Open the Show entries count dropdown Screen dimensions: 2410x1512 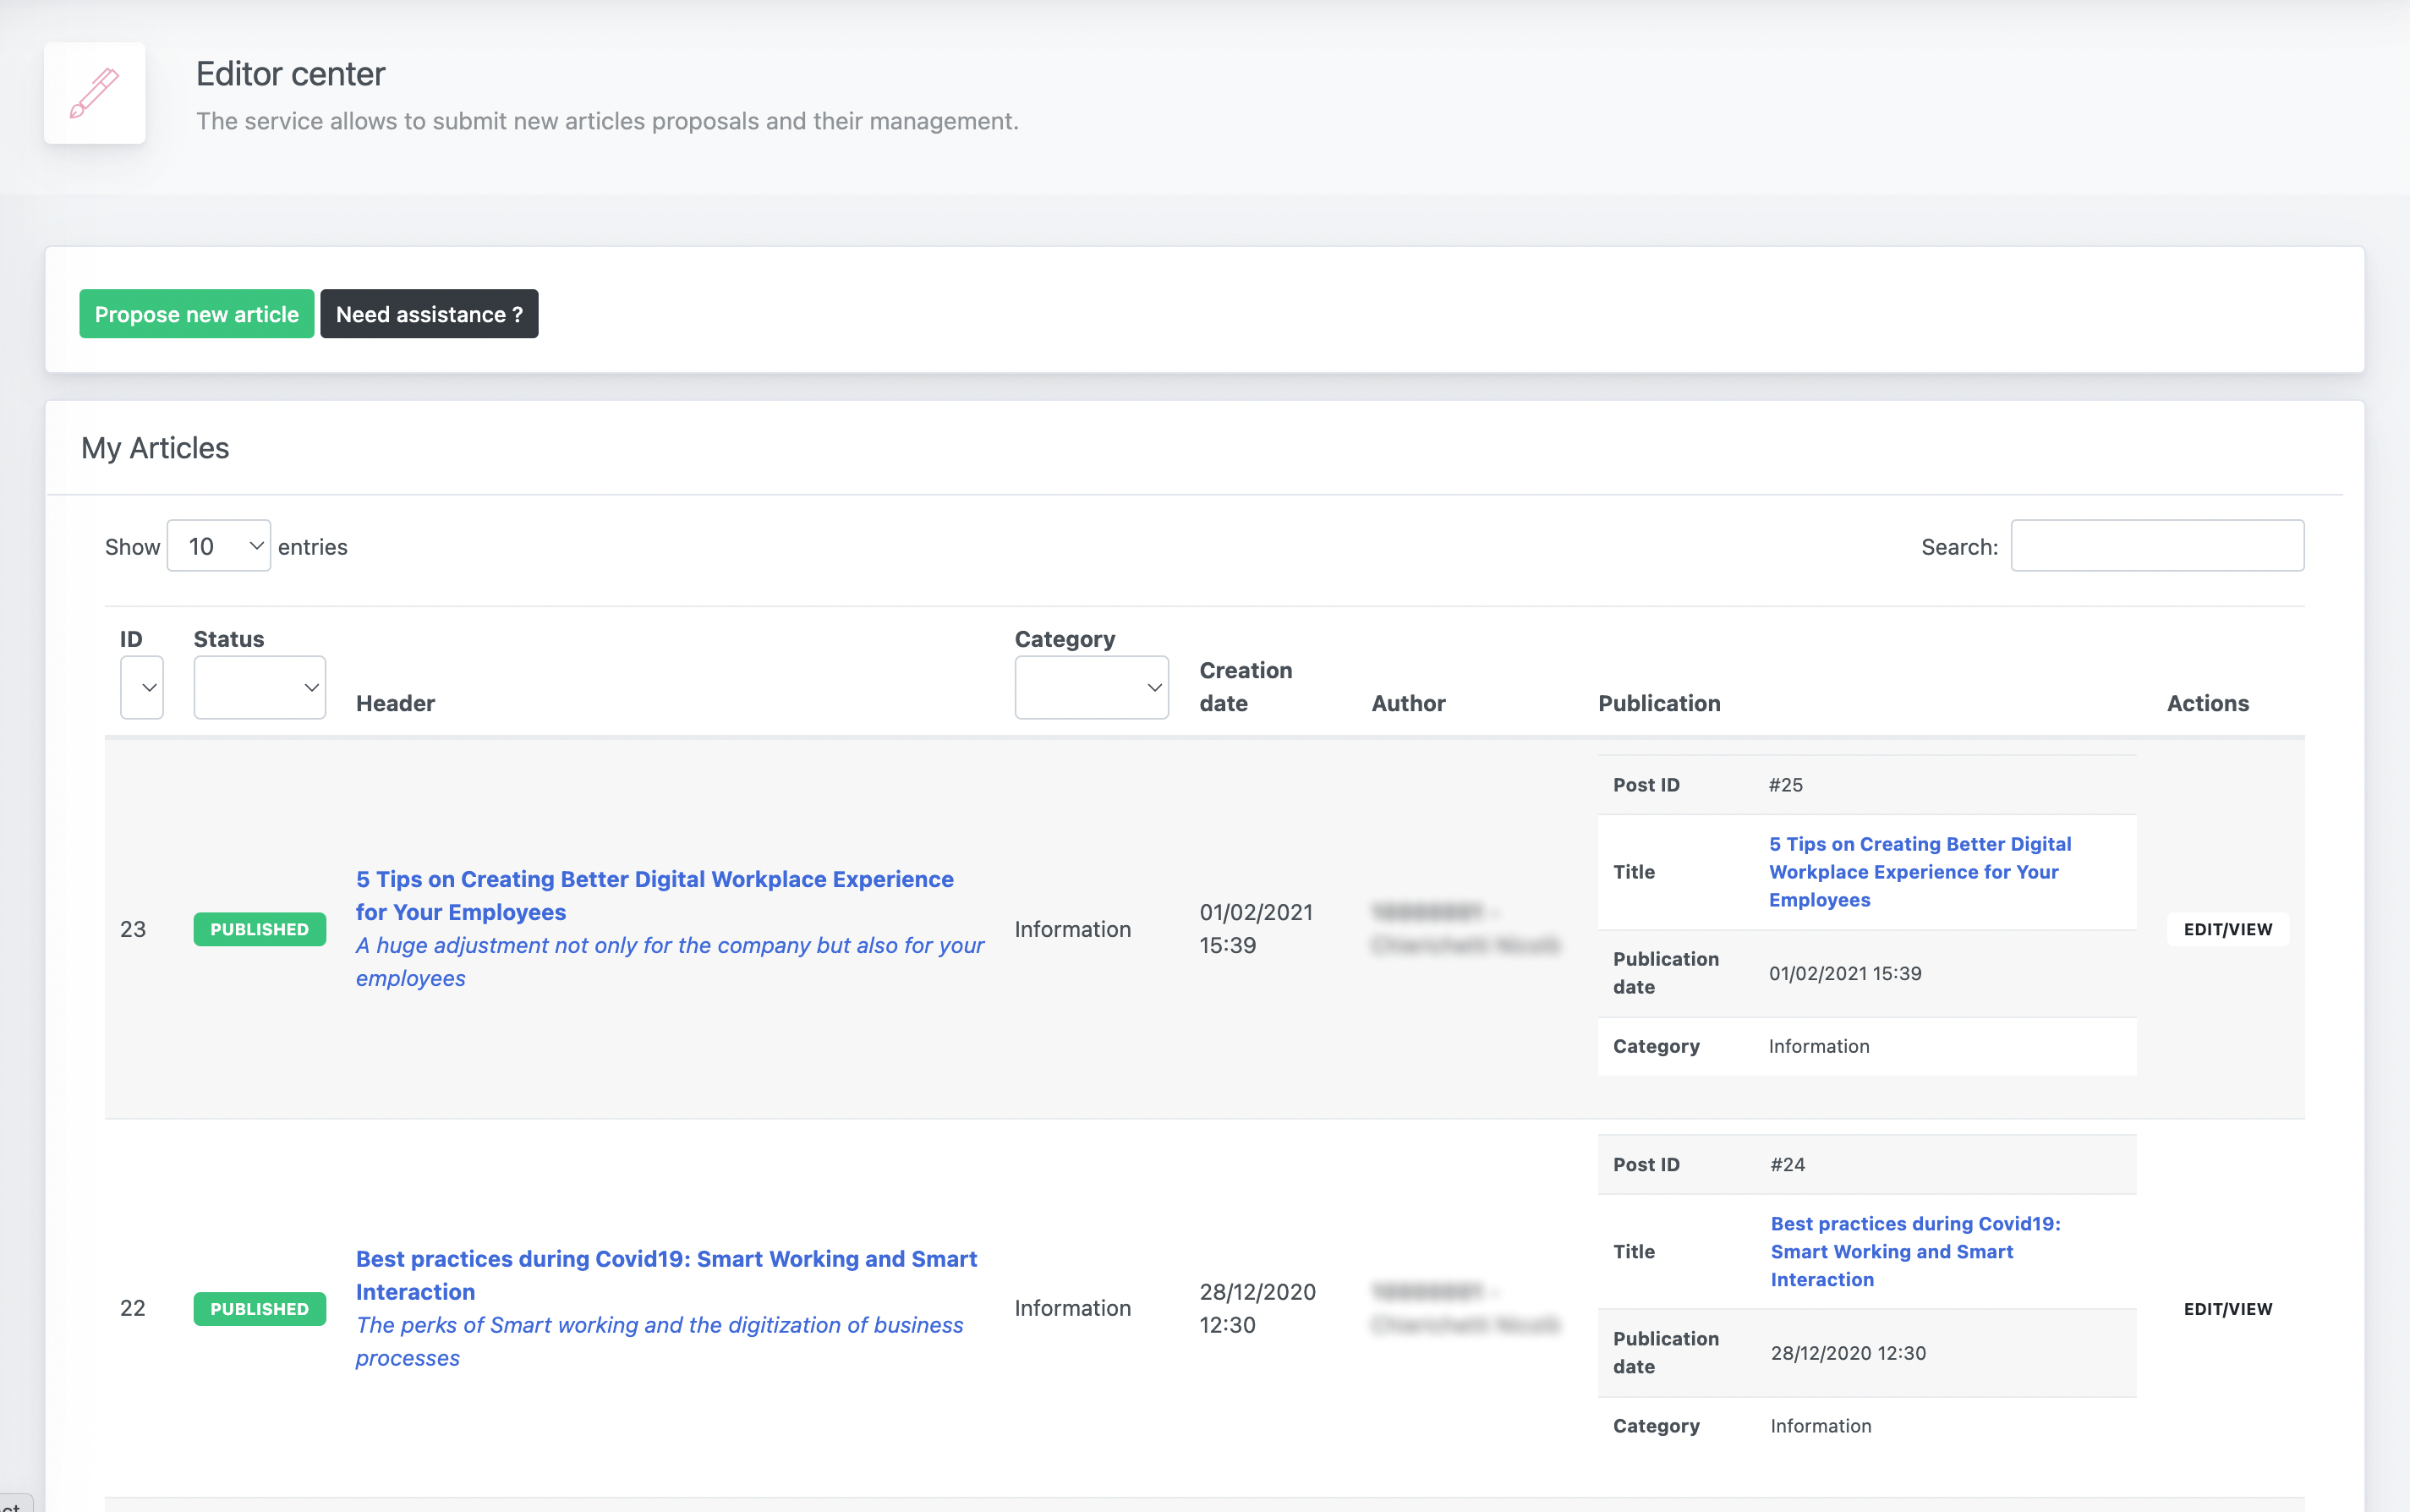pyautogui.click(x=219, y=546)
